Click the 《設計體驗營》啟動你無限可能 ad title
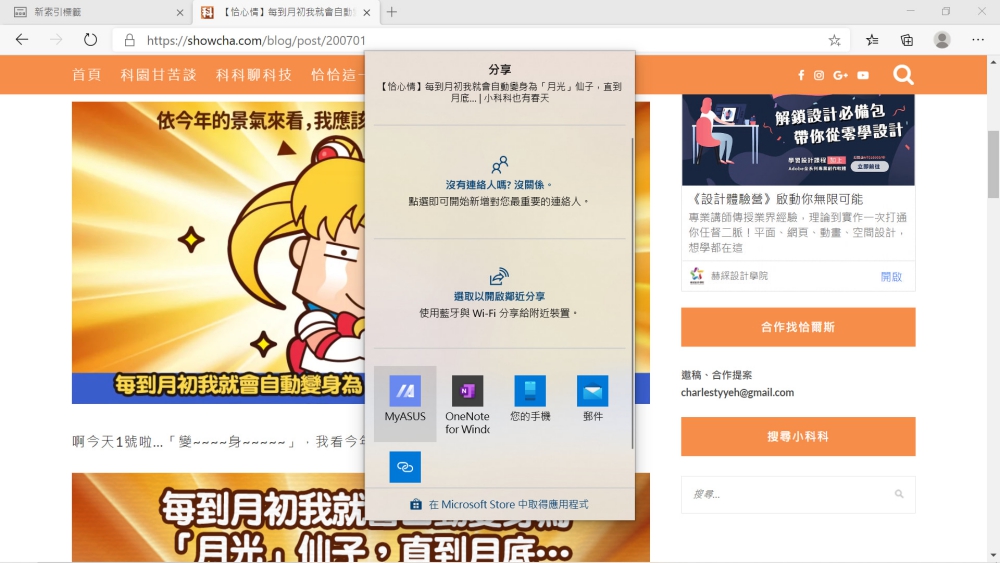This screenshot has width=1000, height=563. (775, 199)
